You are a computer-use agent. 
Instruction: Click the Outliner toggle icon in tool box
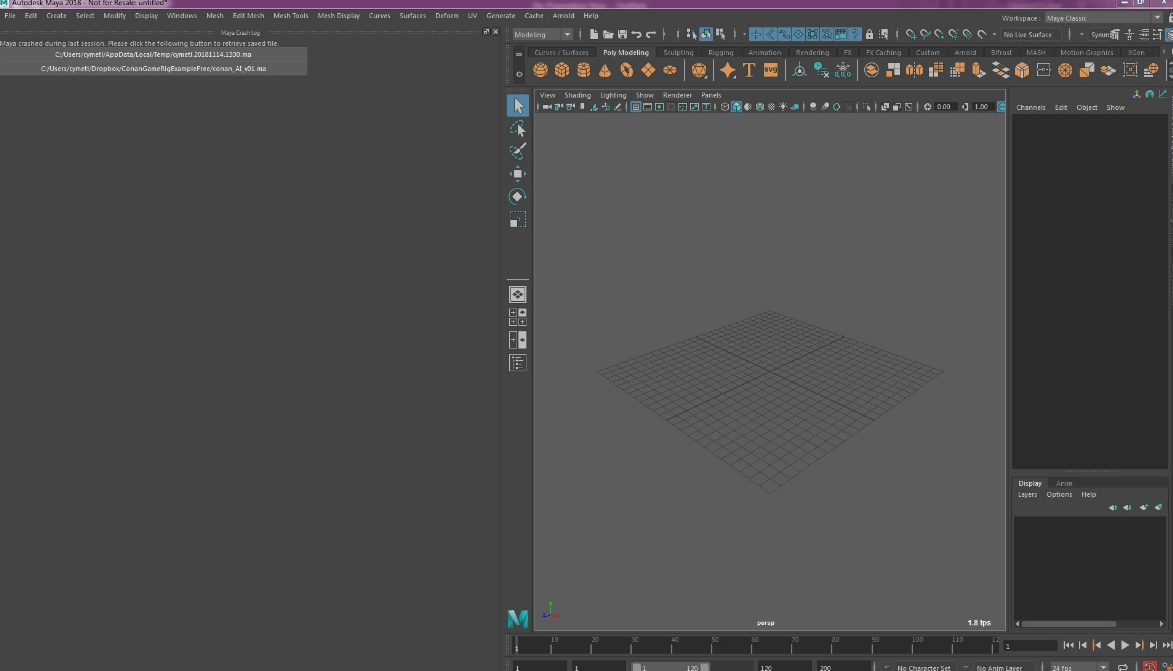pyautogui.click(x=518, y=363)
